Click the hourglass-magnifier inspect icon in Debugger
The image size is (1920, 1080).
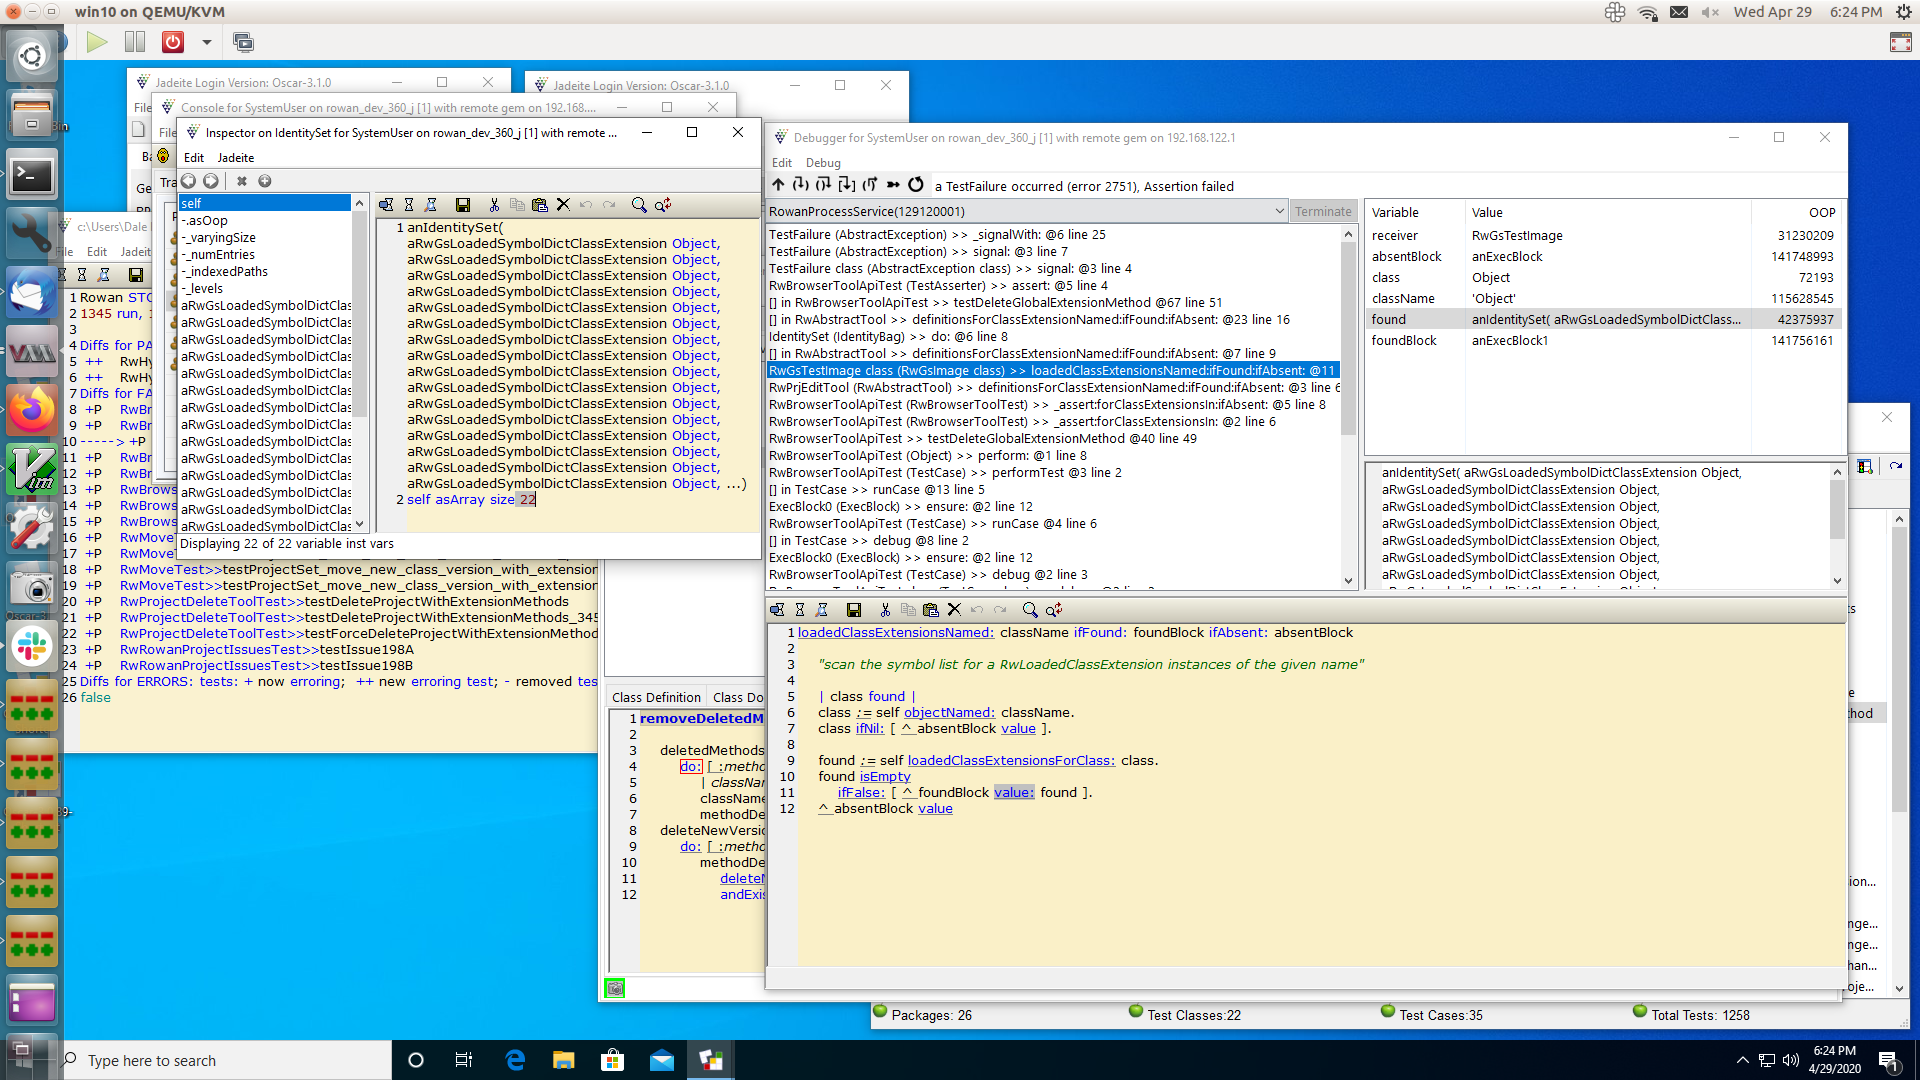tap(822, 610)
